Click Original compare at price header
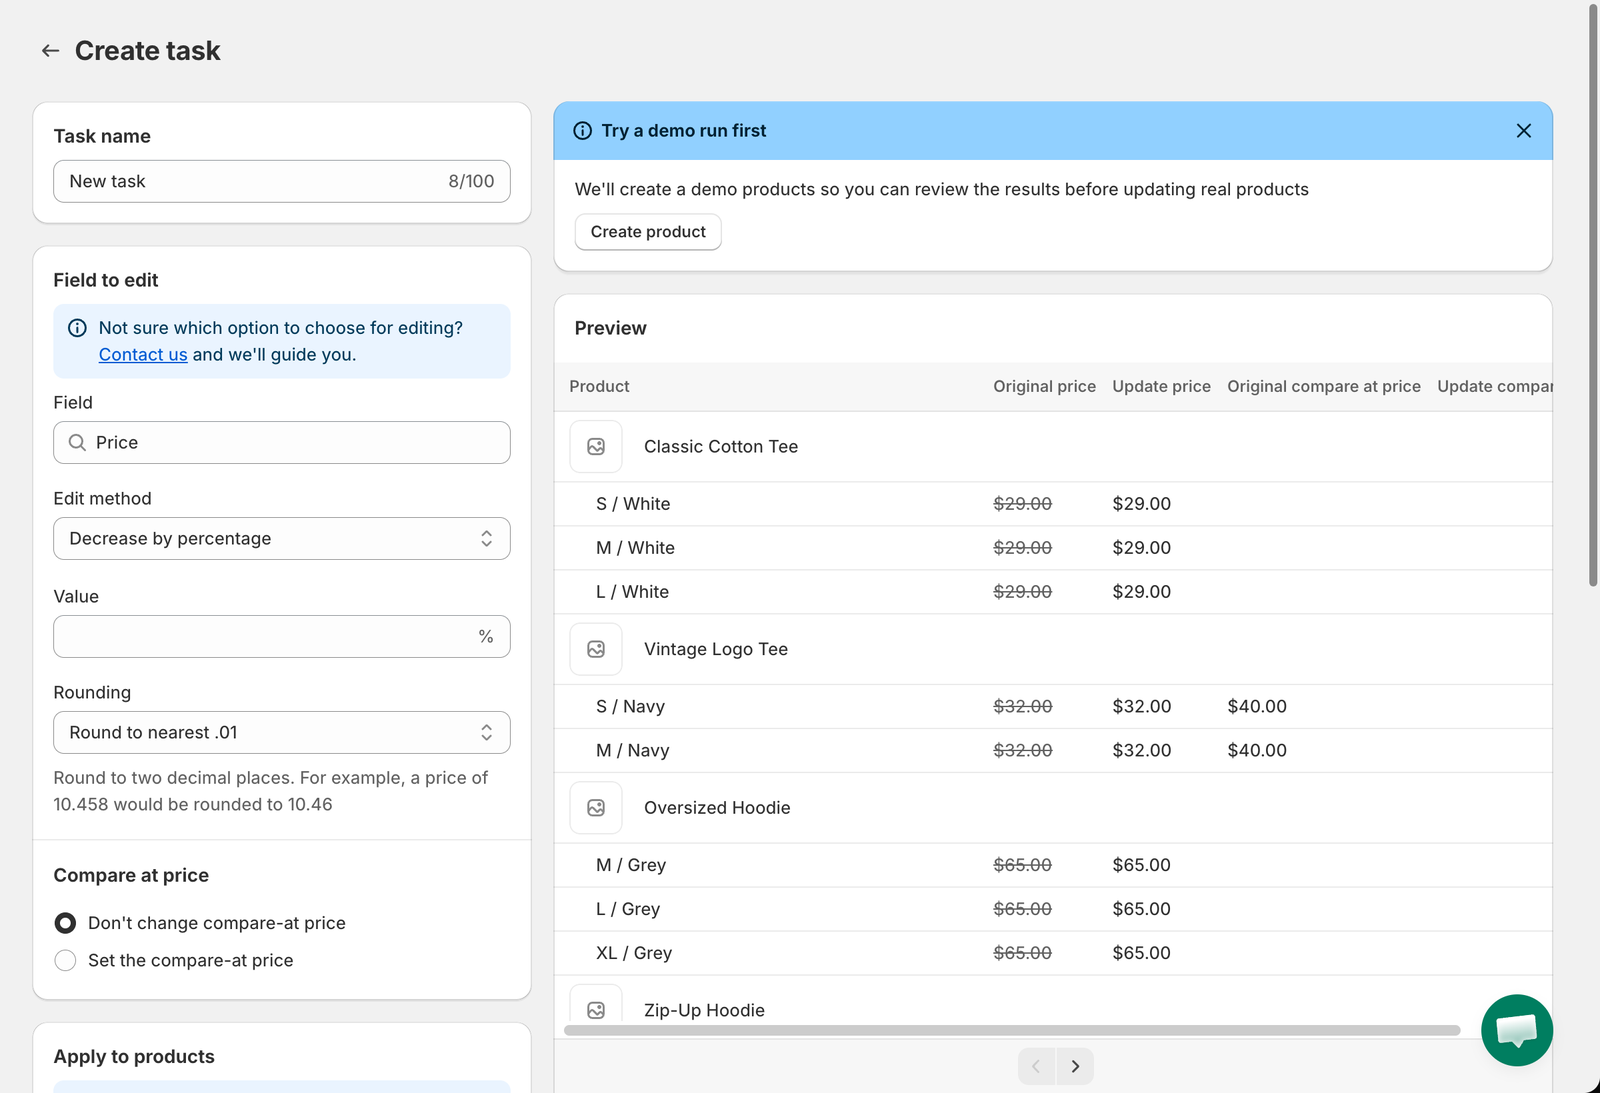Image resolution: width=1600 pixels, height=1093 pixels. point(1324,387)
